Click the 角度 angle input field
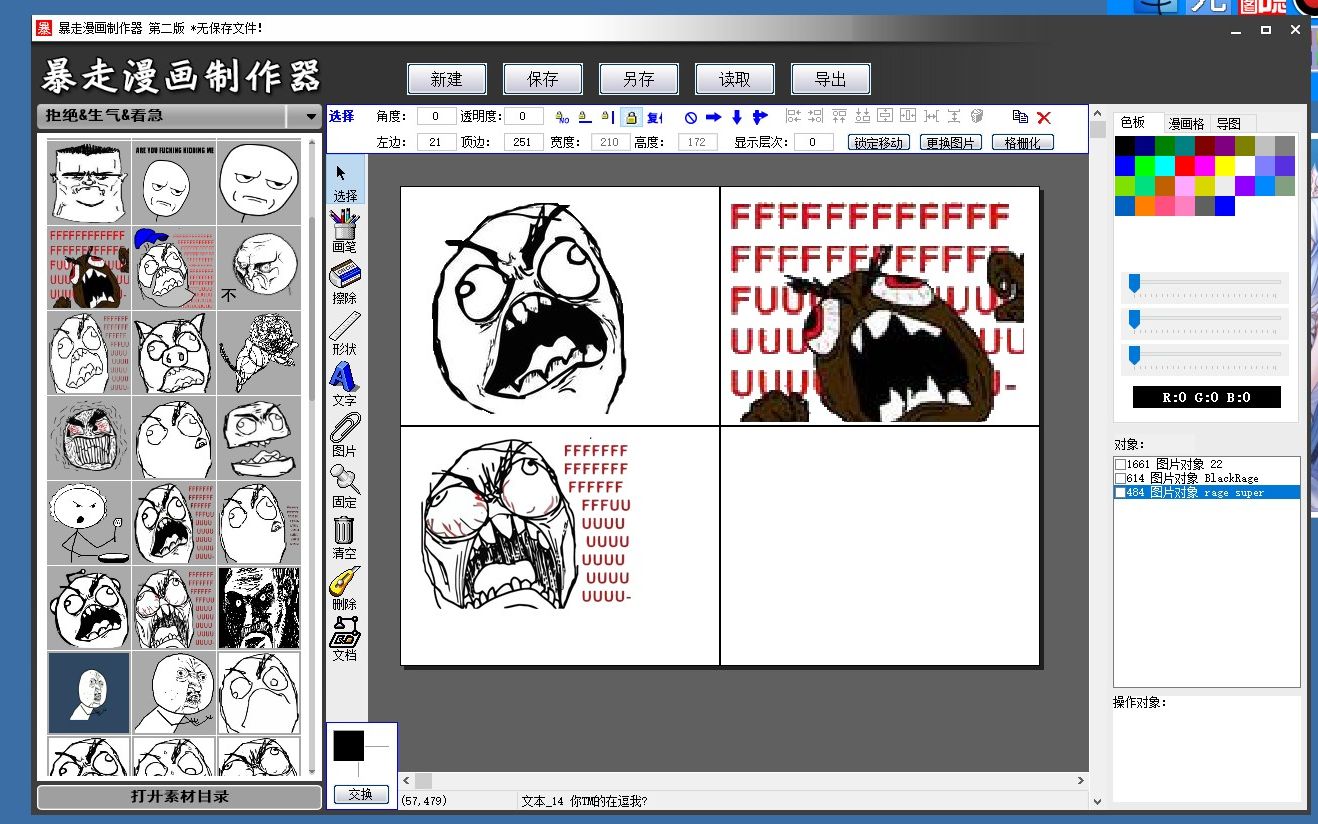The height and width of the screenshot is (824, 1318). pyautogui.click(x=436, y=116)
